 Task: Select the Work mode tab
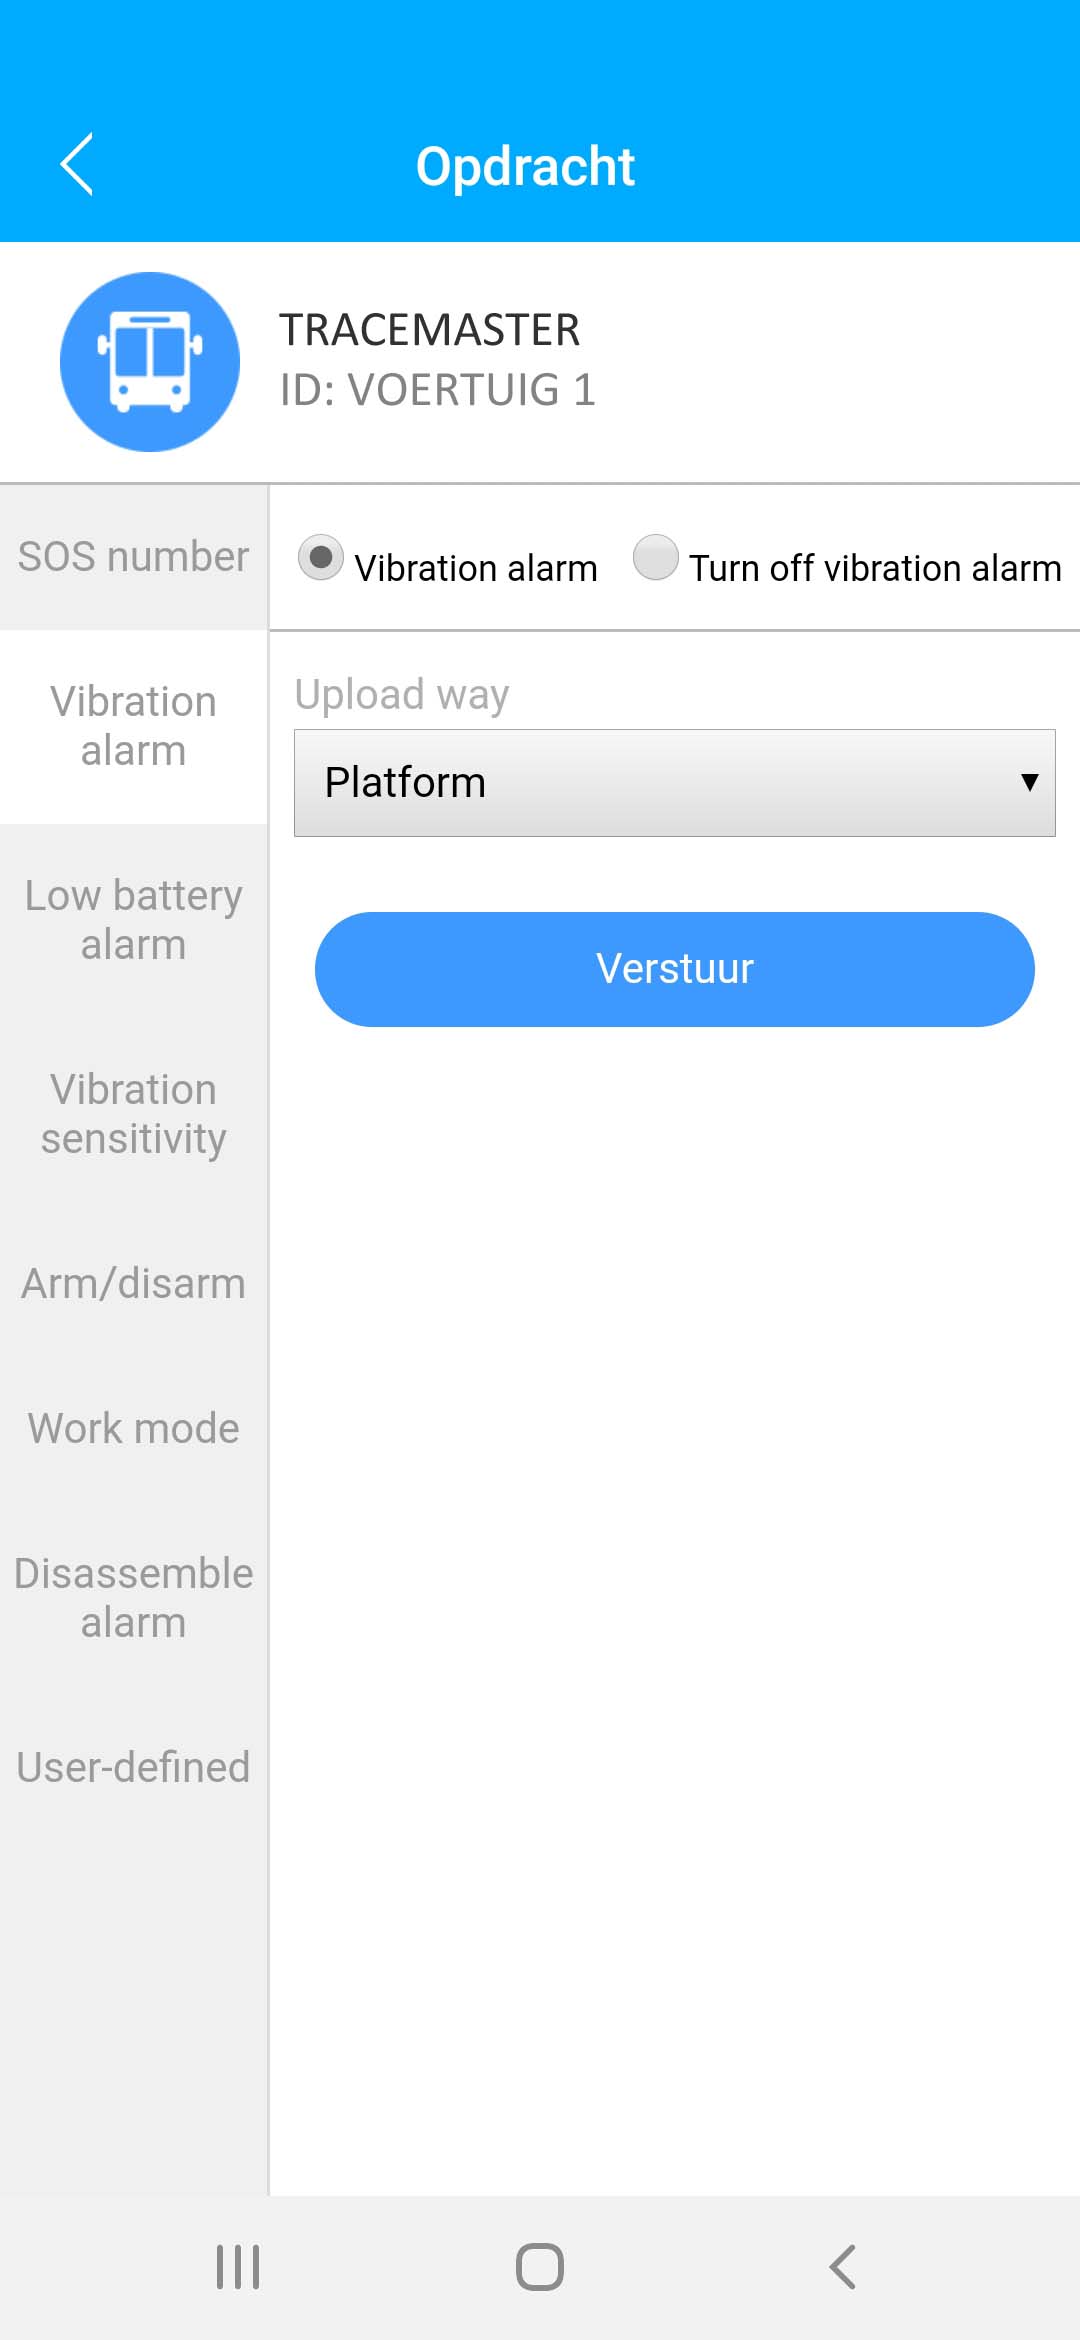(x=134, y=1429)
